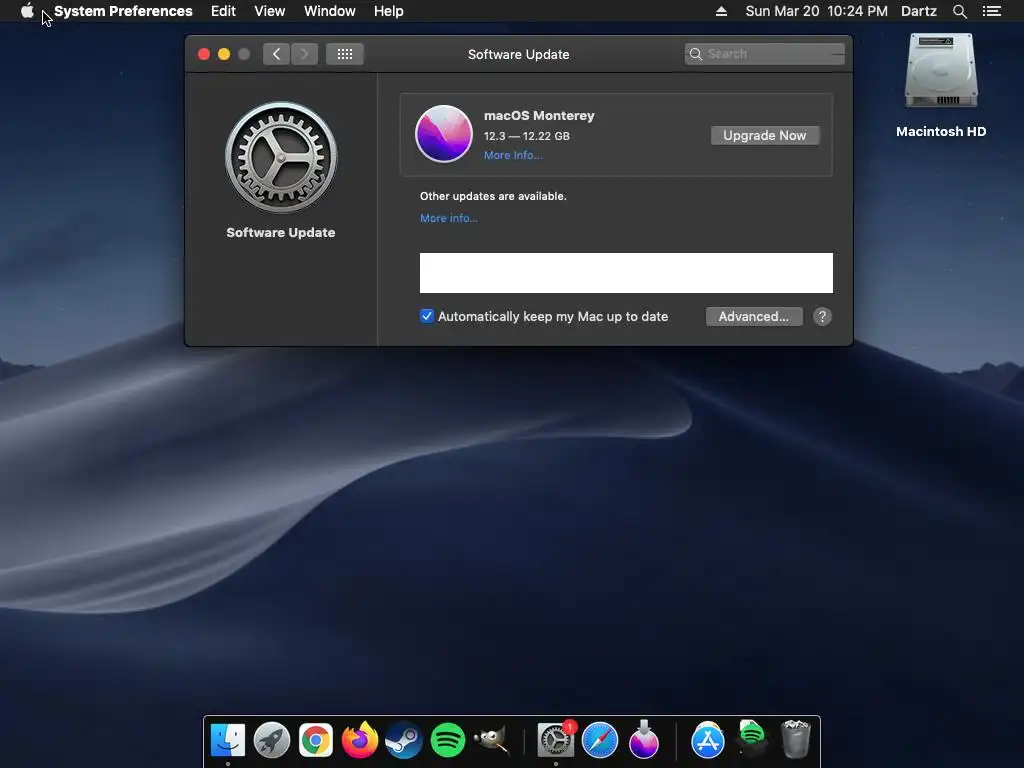Viewport: 1024px width, 768px height.
Task: Click the macOS Monterey icon
Action: (x=443, y=134)
